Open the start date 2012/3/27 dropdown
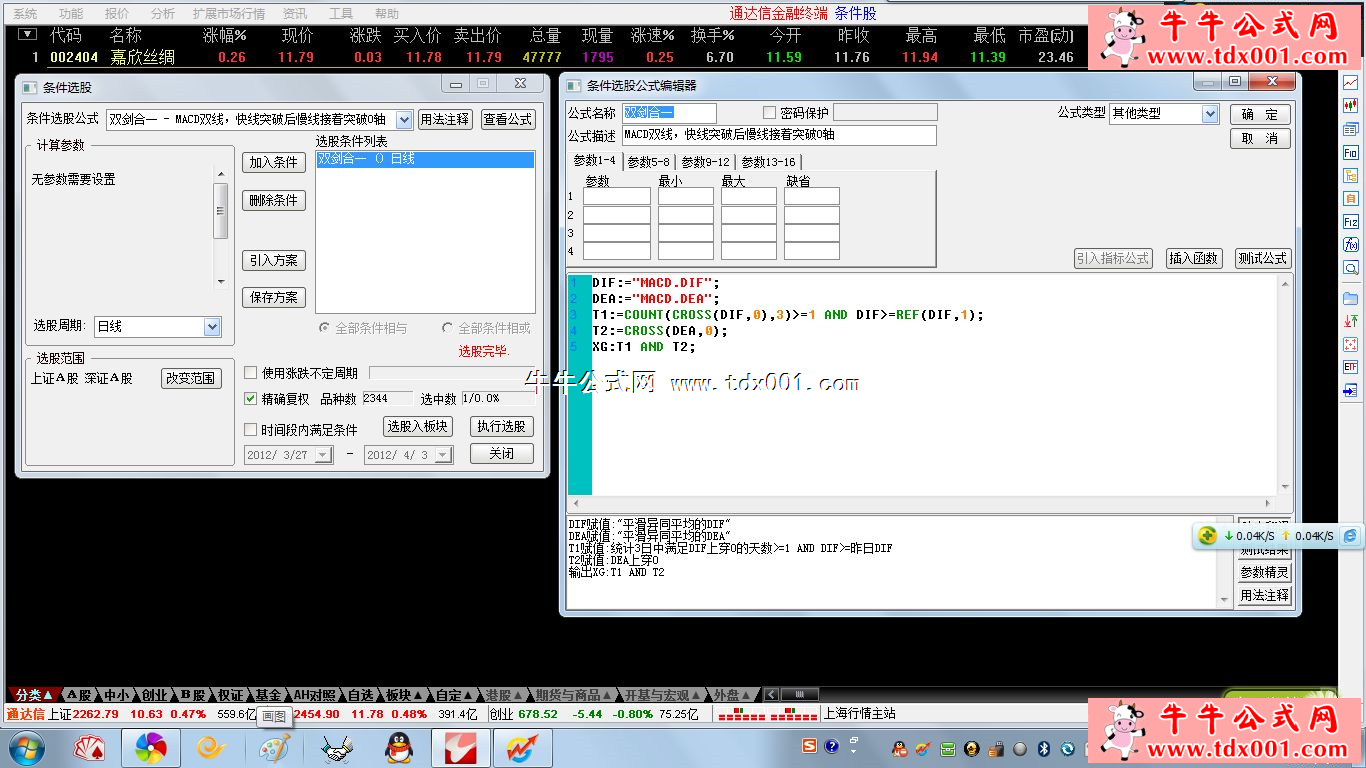 pos(322,455)
